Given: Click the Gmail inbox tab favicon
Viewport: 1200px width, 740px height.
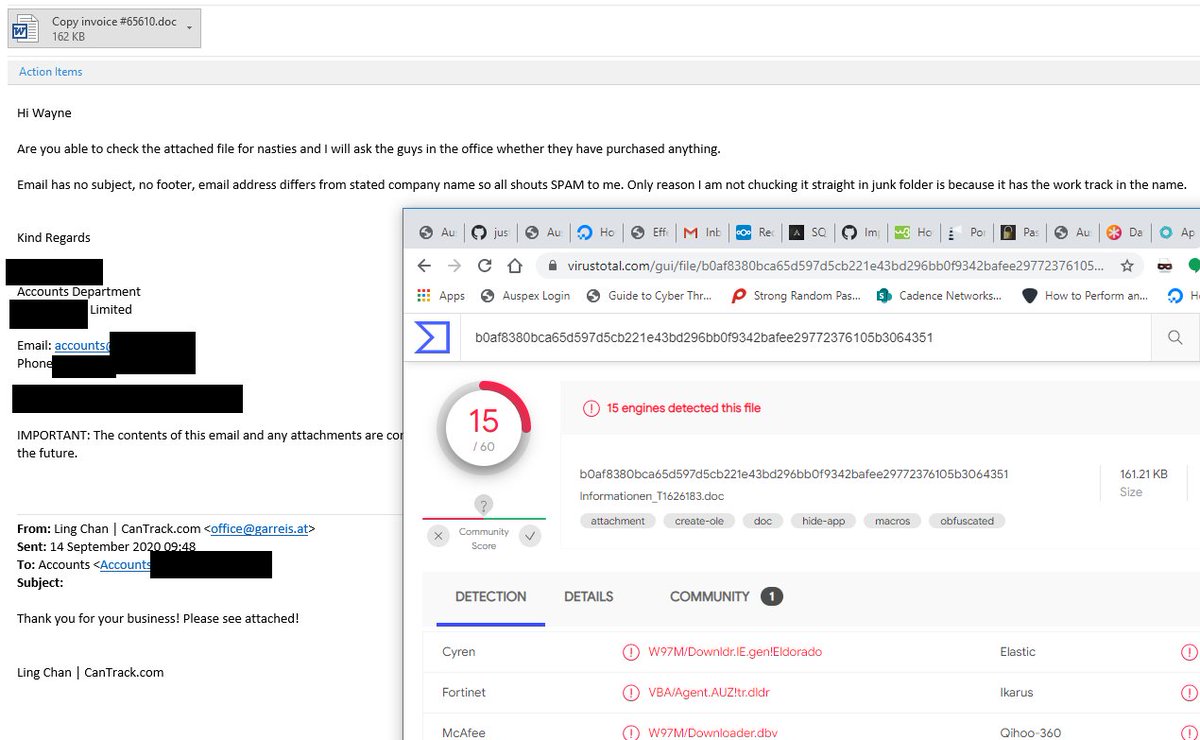Looking at the screenshot, I should (x=692, y=232).
